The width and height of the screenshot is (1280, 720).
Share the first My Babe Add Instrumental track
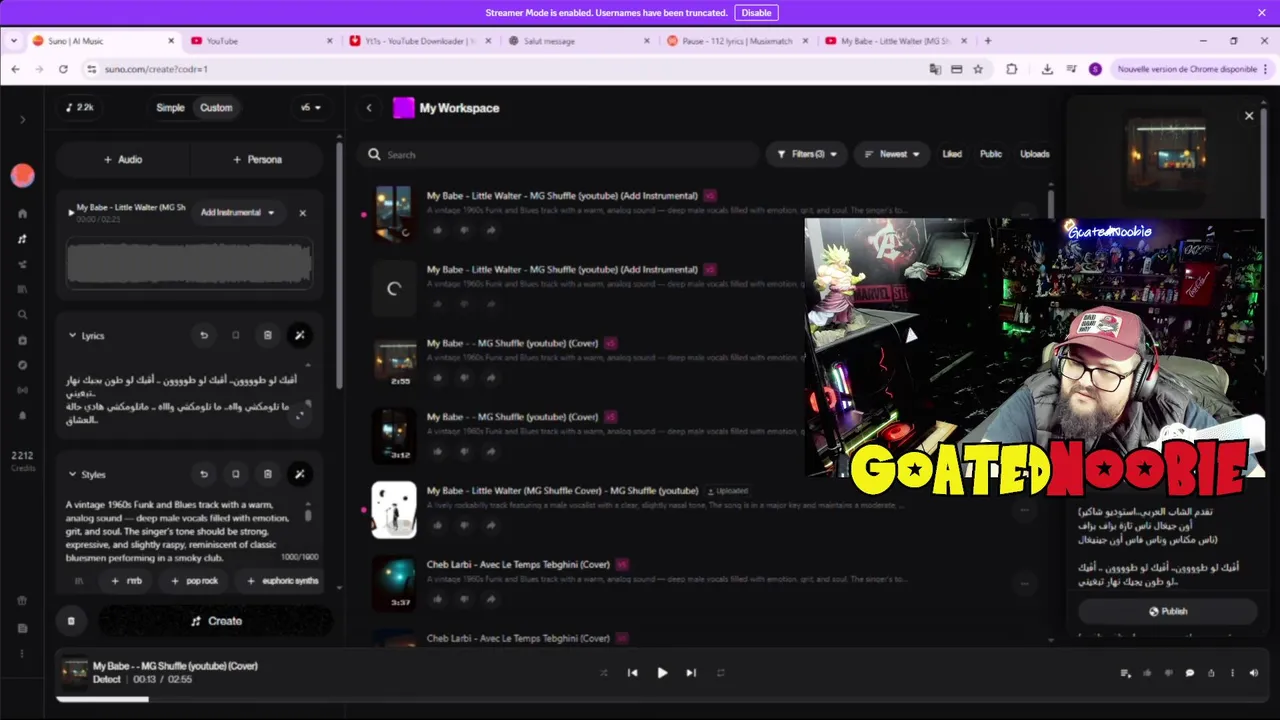491,230
